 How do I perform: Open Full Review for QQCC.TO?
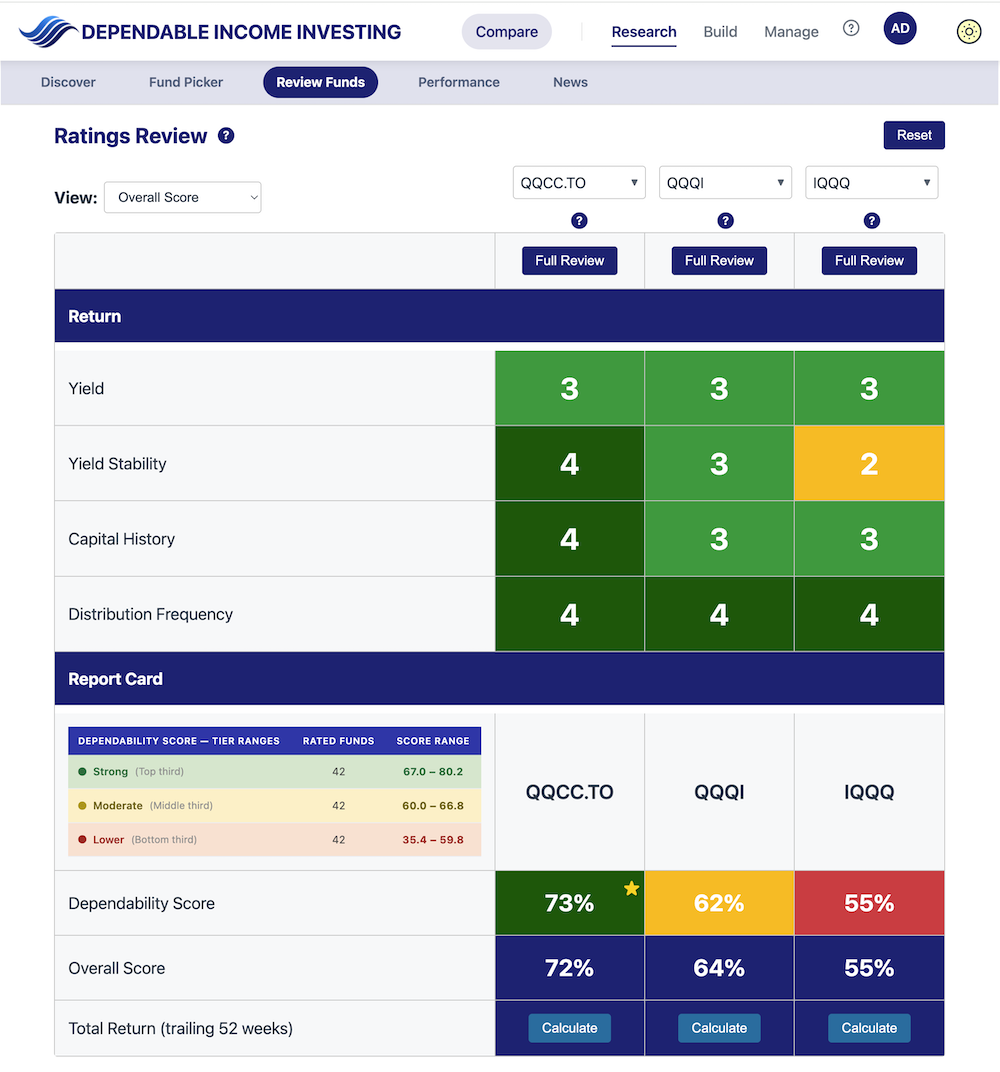click(569, 260)
